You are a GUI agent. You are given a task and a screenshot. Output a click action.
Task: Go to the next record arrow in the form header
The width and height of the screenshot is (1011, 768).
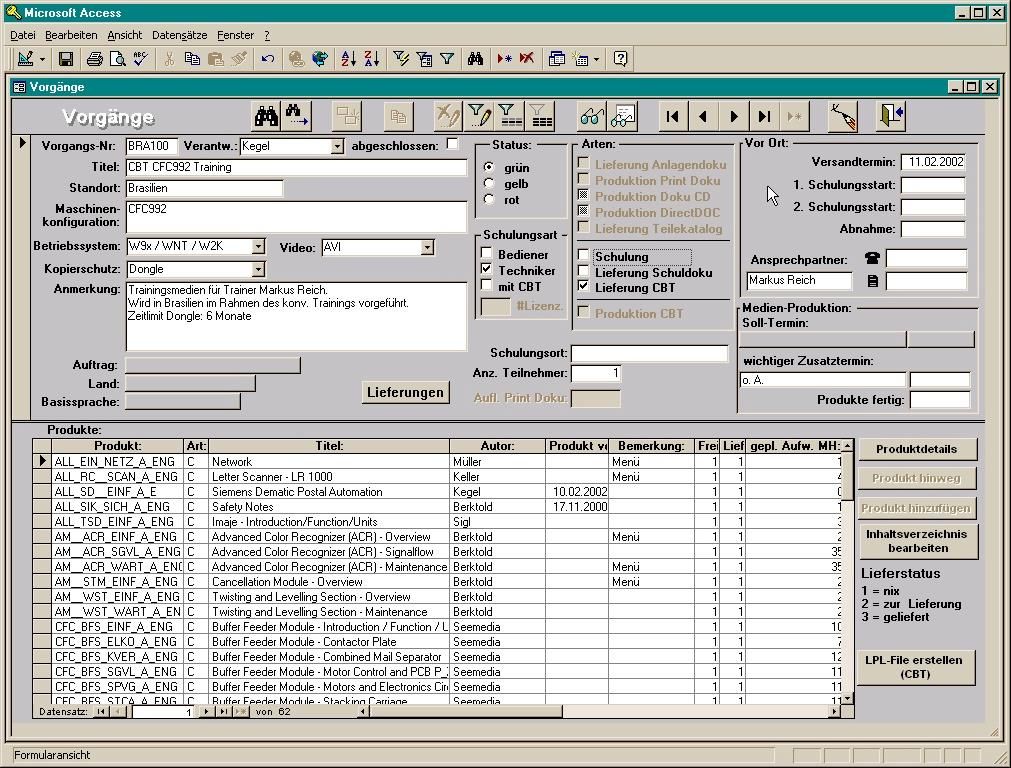pyautogui.click(x=734, y=117)
